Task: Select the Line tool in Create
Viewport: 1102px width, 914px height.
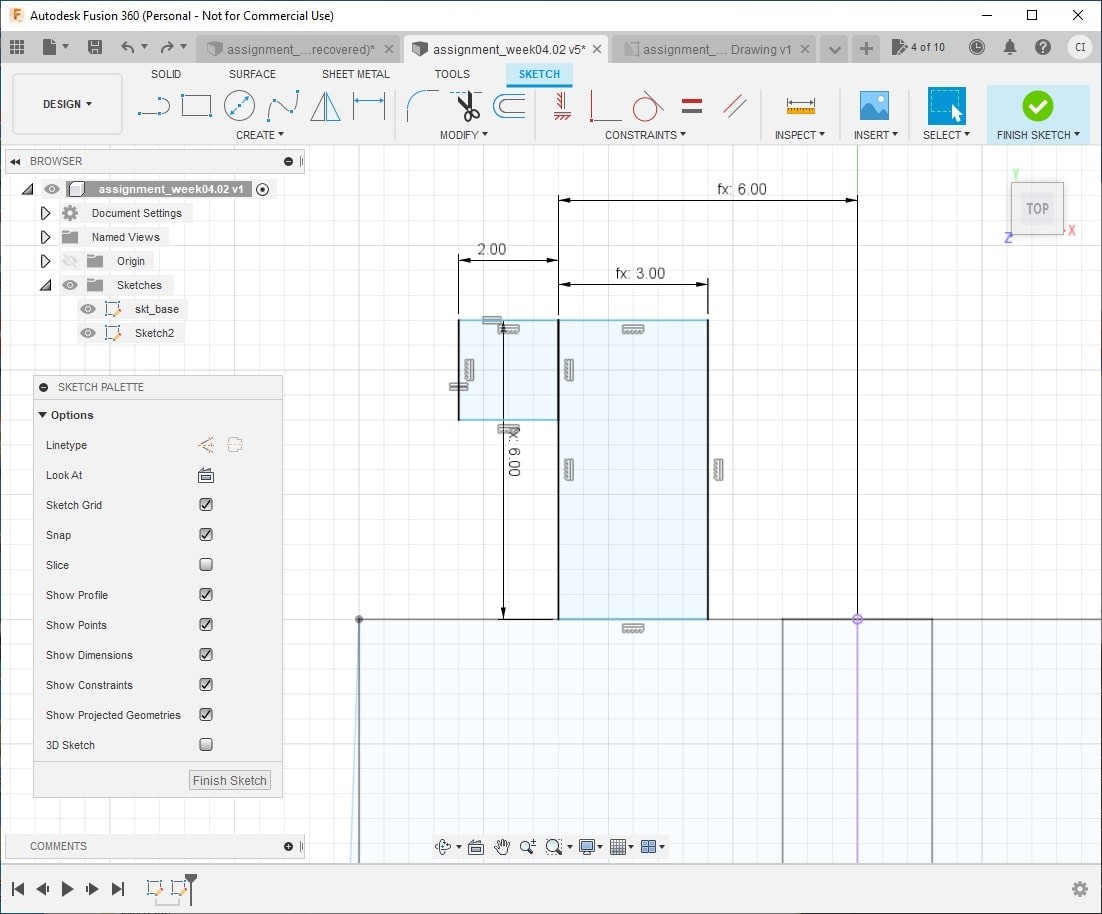Action: (153, 105)
